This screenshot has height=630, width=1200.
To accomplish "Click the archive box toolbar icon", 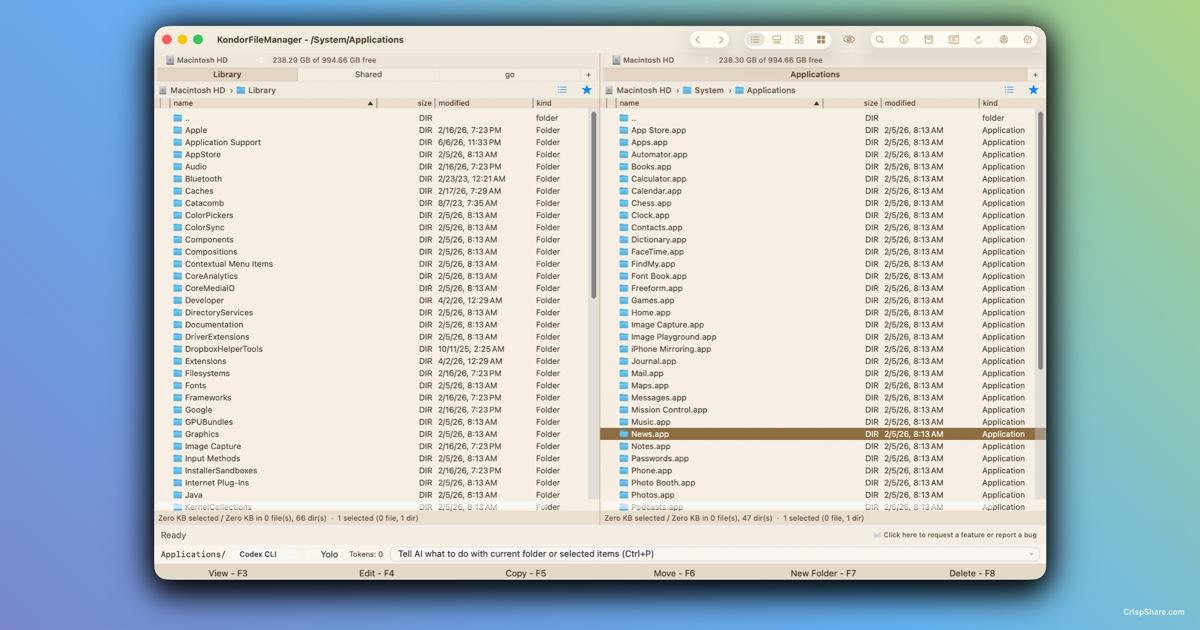I will coord(928,40).
